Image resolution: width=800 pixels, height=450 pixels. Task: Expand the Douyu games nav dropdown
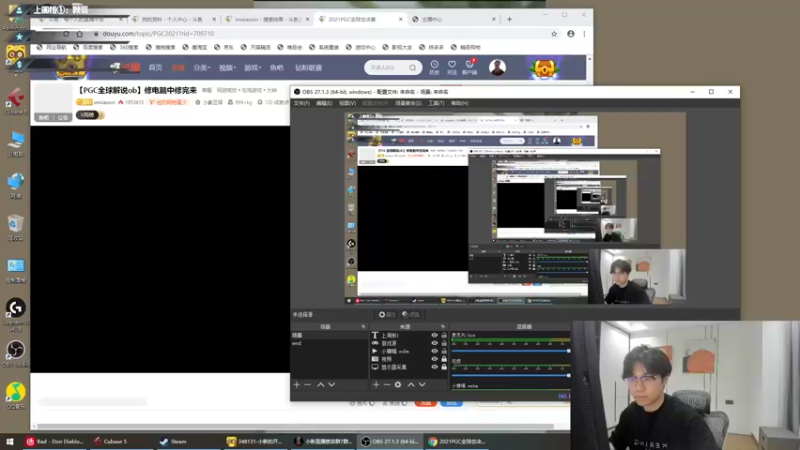click(253, 67)
